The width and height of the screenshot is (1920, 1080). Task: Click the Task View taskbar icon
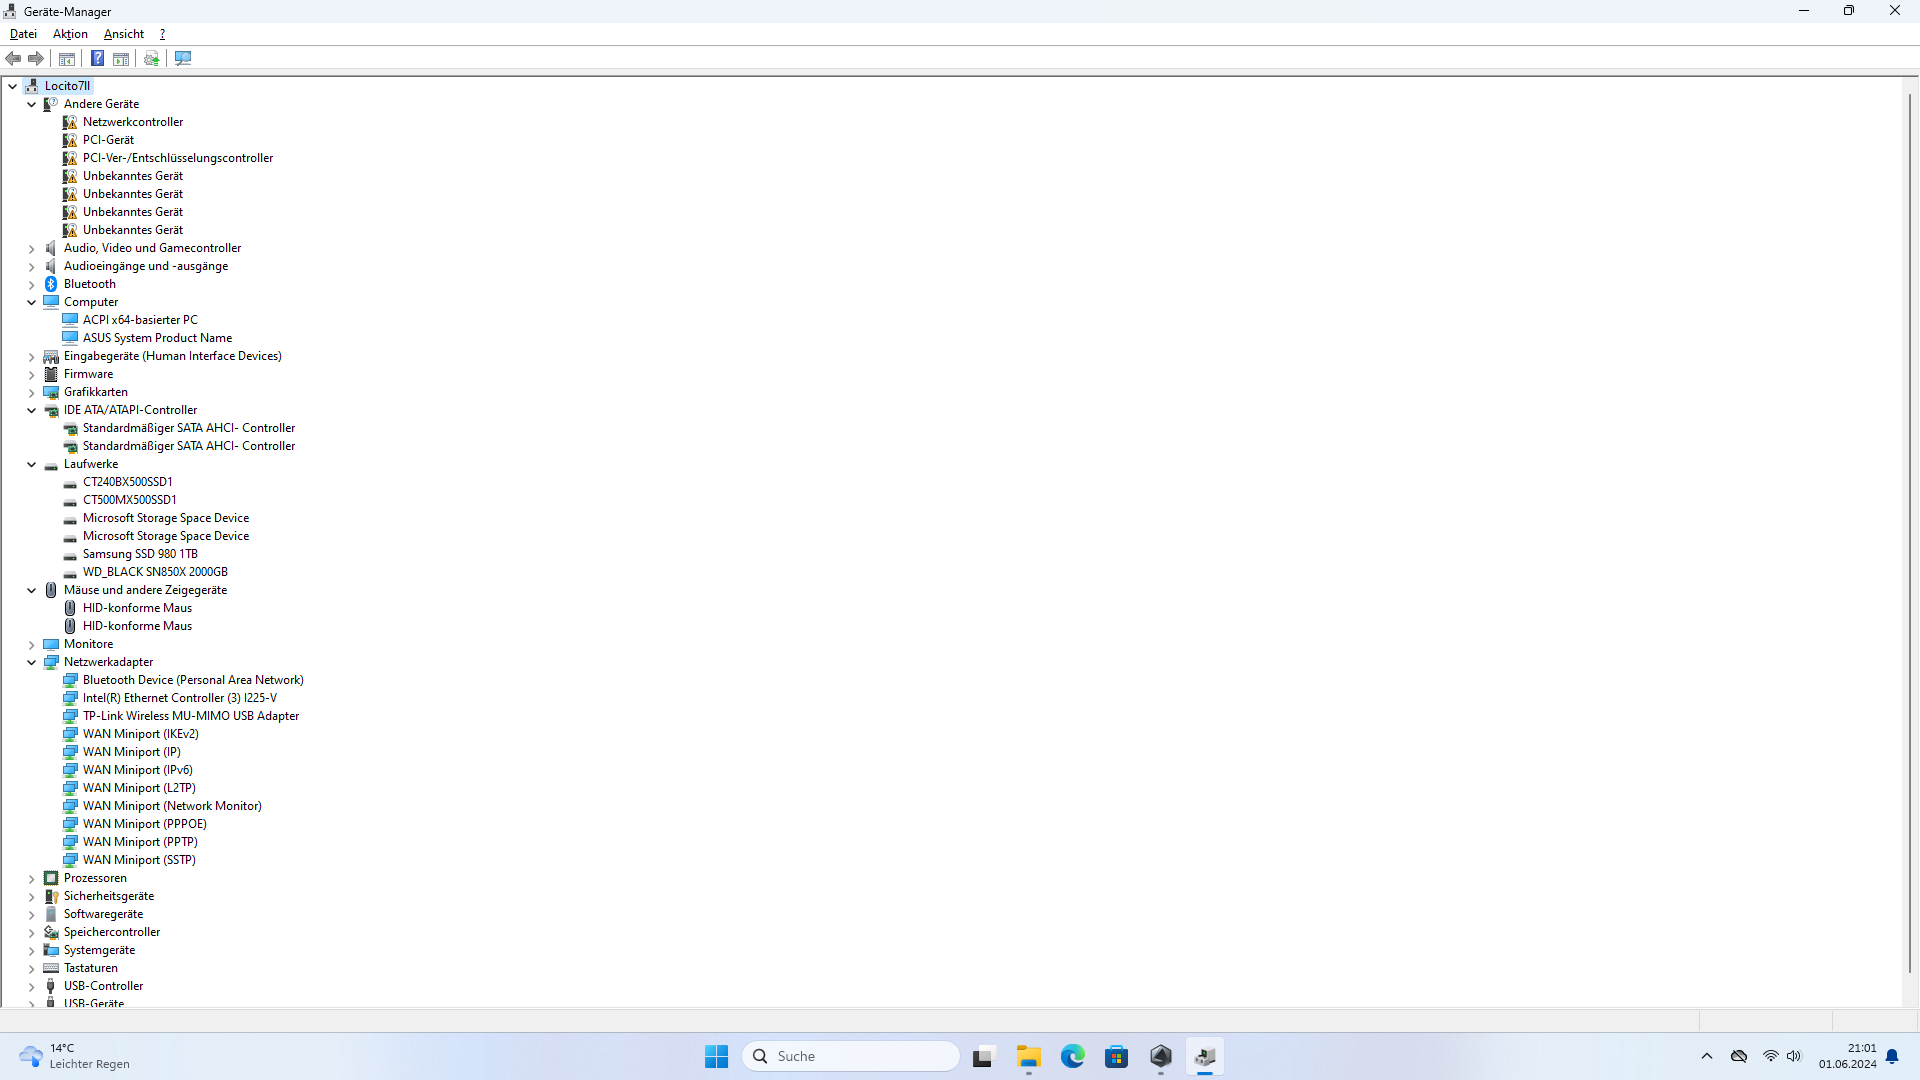point(985,1056)
